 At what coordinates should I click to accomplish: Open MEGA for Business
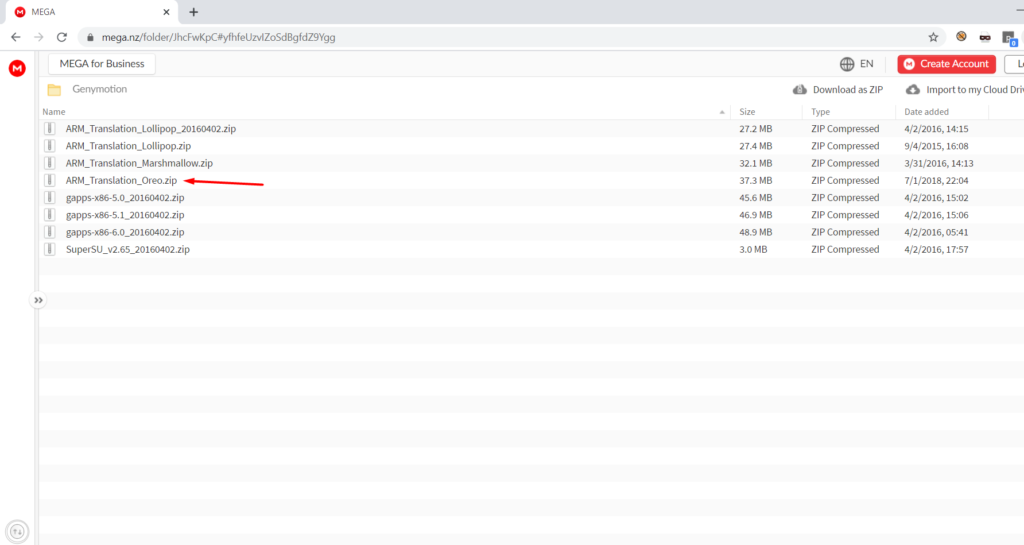[102, 64]
